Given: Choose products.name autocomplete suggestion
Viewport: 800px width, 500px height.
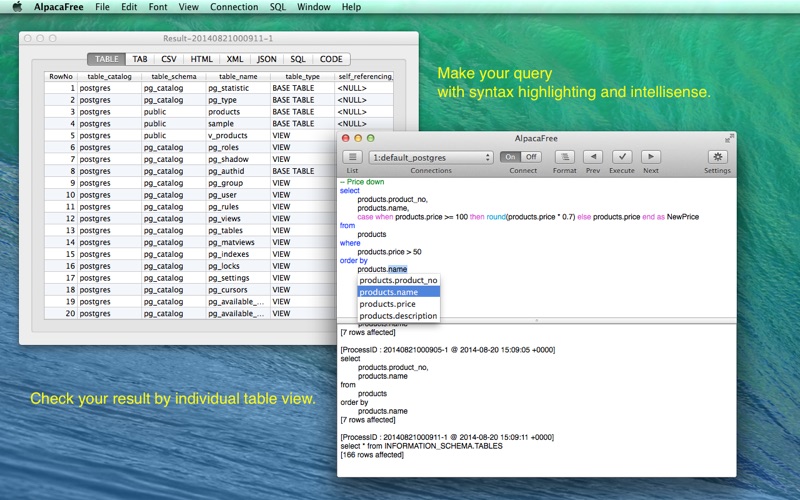Looking at the screenshot, I should pos(398,292).
